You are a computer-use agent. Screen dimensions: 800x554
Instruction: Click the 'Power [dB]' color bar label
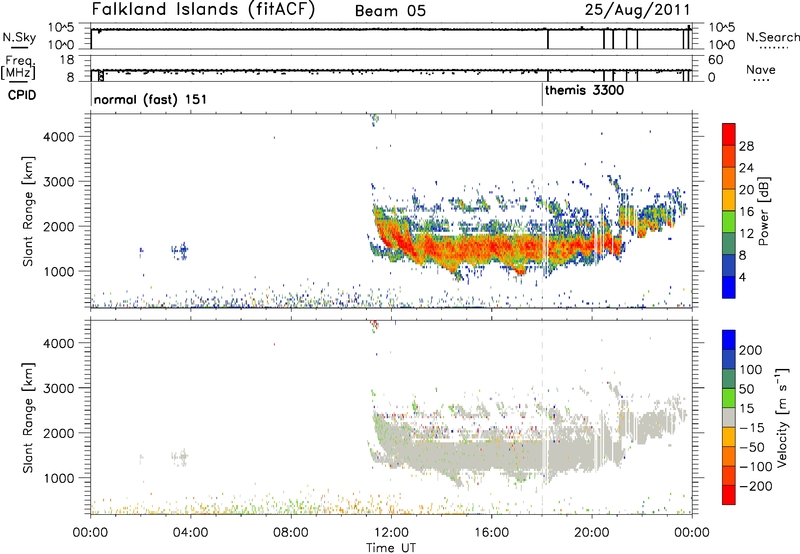(763, 211)
